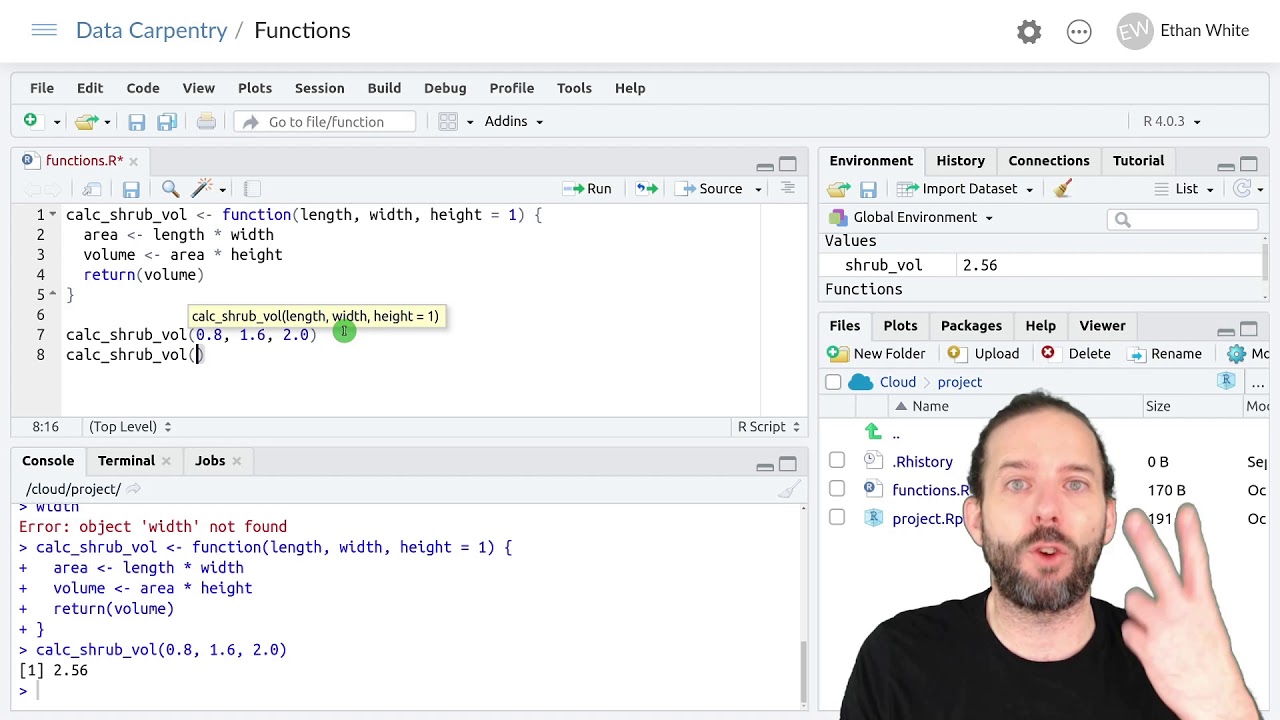
Task: Create a new file with green plus
Action: click(x=30, y=121)
